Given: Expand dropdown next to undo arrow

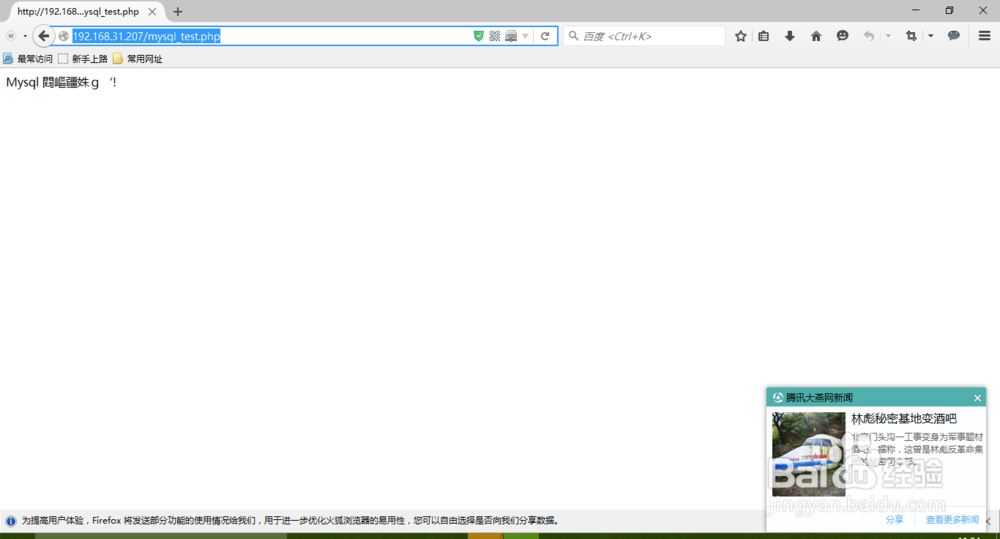Looking at the screenshot, I should pos(888,36).
